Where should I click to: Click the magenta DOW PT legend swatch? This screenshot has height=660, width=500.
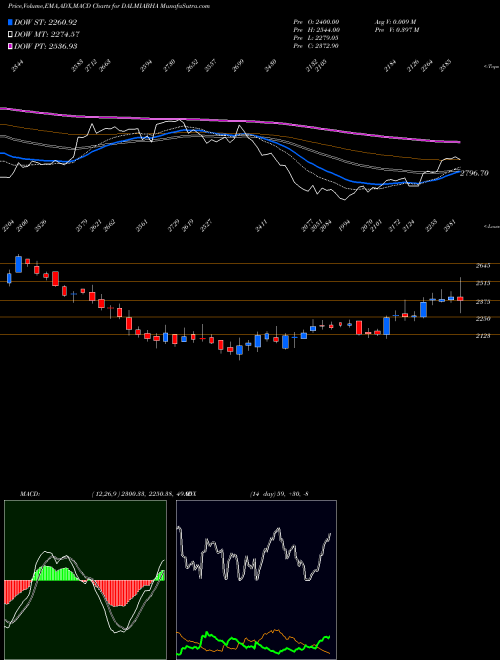pyautogui.click(x=10, y=46)
